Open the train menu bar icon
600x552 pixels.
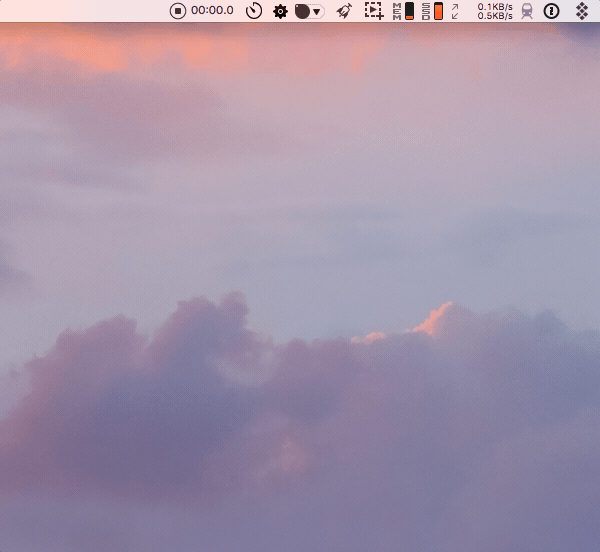pos(527,11)
